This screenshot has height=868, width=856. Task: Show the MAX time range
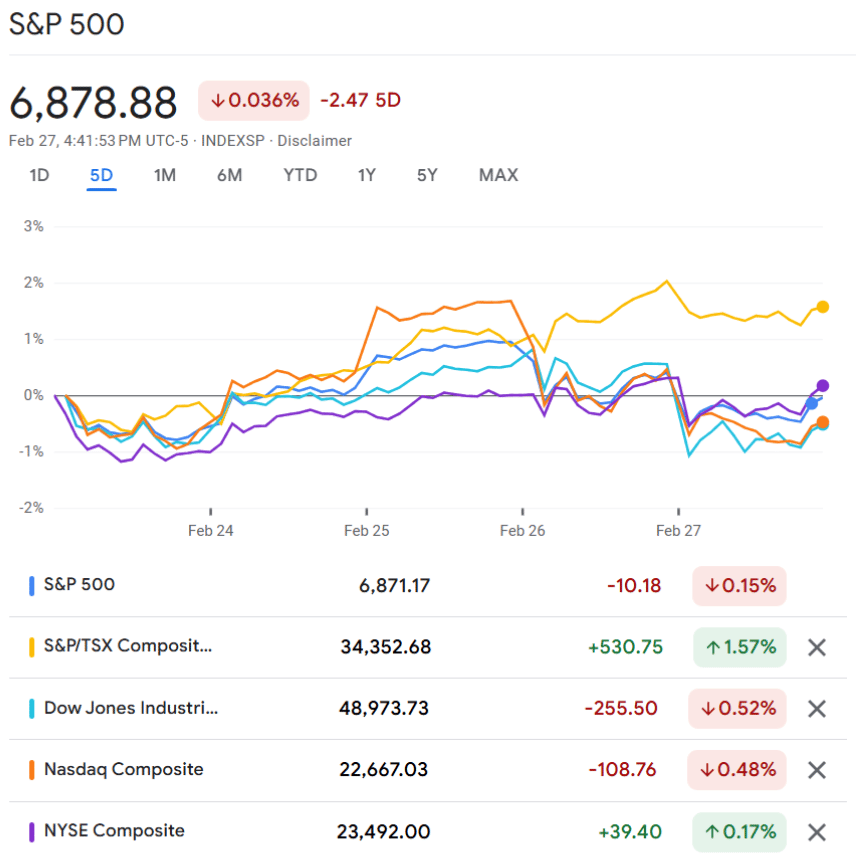click(x=498, y=175)
